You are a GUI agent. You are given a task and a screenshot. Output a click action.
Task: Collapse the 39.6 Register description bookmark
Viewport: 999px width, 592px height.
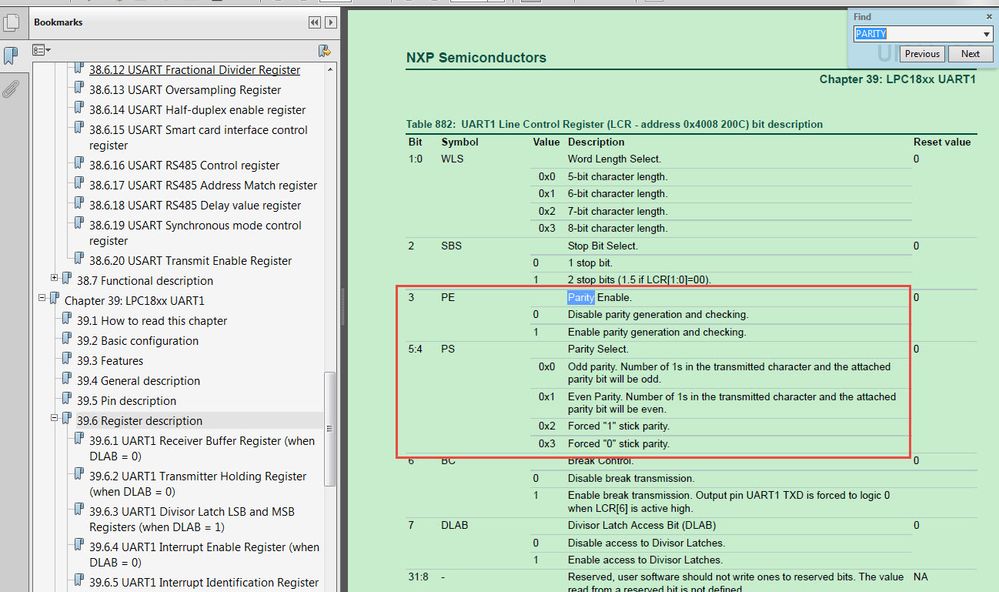click(x=54, y=418)
